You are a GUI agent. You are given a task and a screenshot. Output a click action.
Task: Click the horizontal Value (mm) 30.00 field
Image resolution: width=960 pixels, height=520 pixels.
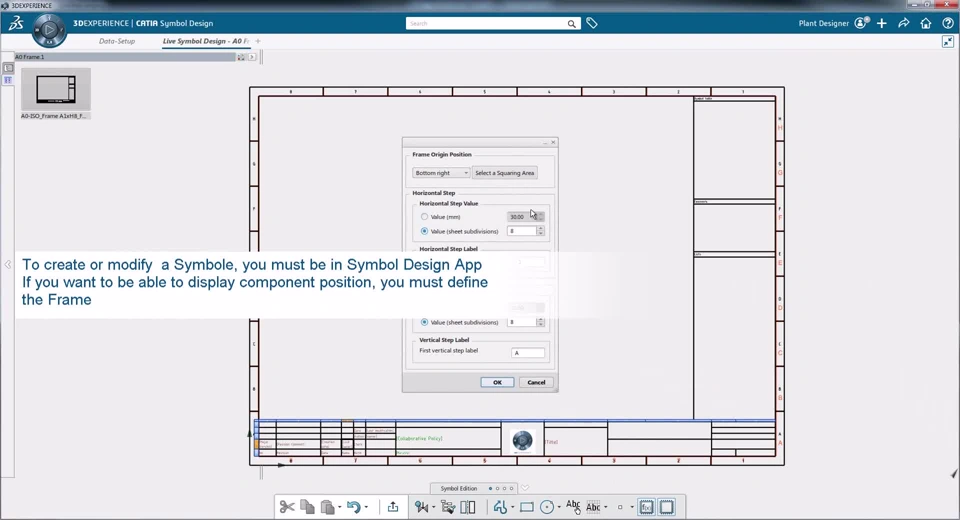pos(522,217)
